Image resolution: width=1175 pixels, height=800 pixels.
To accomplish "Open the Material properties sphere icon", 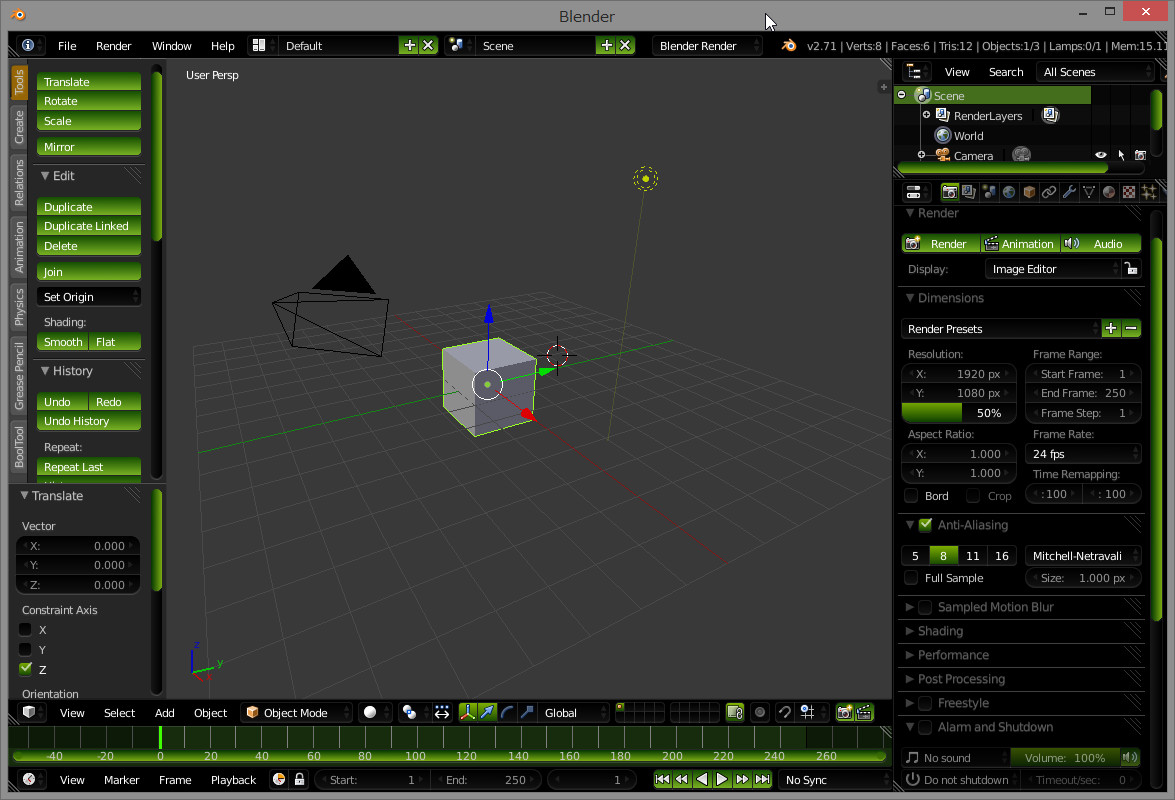I will [1109, 192].
